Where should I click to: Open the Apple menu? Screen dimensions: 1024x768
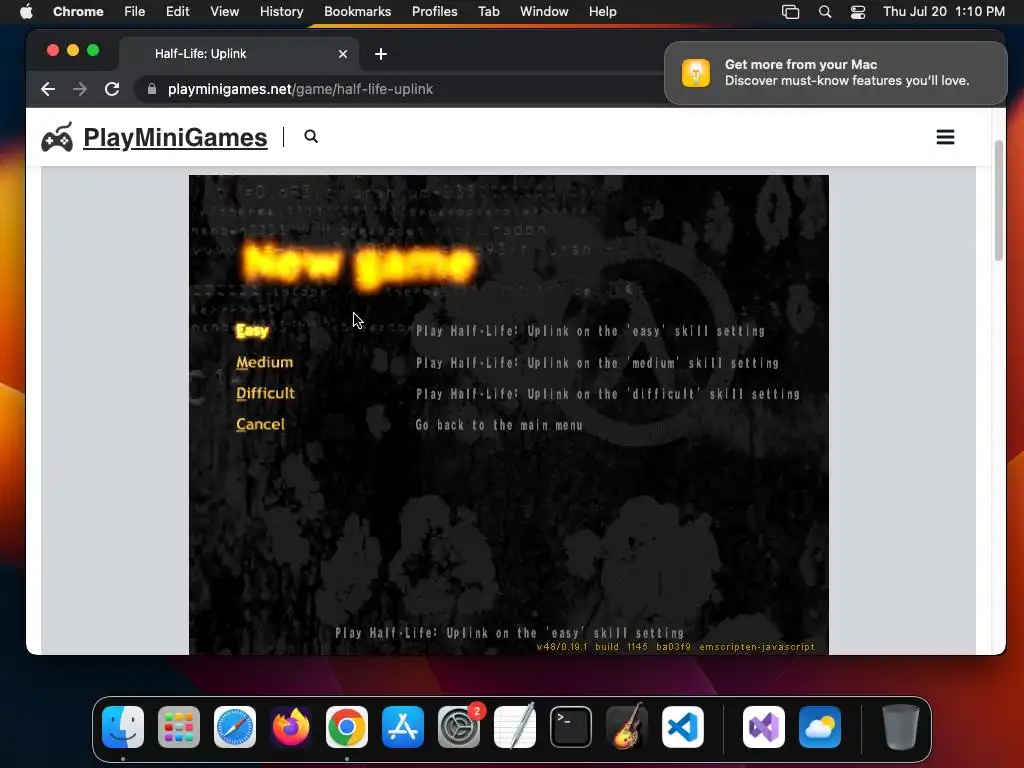click(x=26, y=12)
